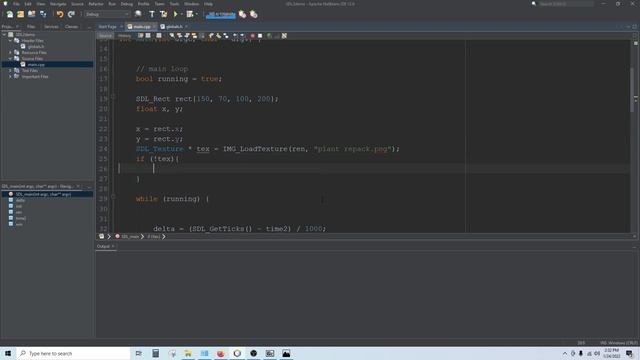Click the taskbar 'Type here to search' box

tap(73, 353)
